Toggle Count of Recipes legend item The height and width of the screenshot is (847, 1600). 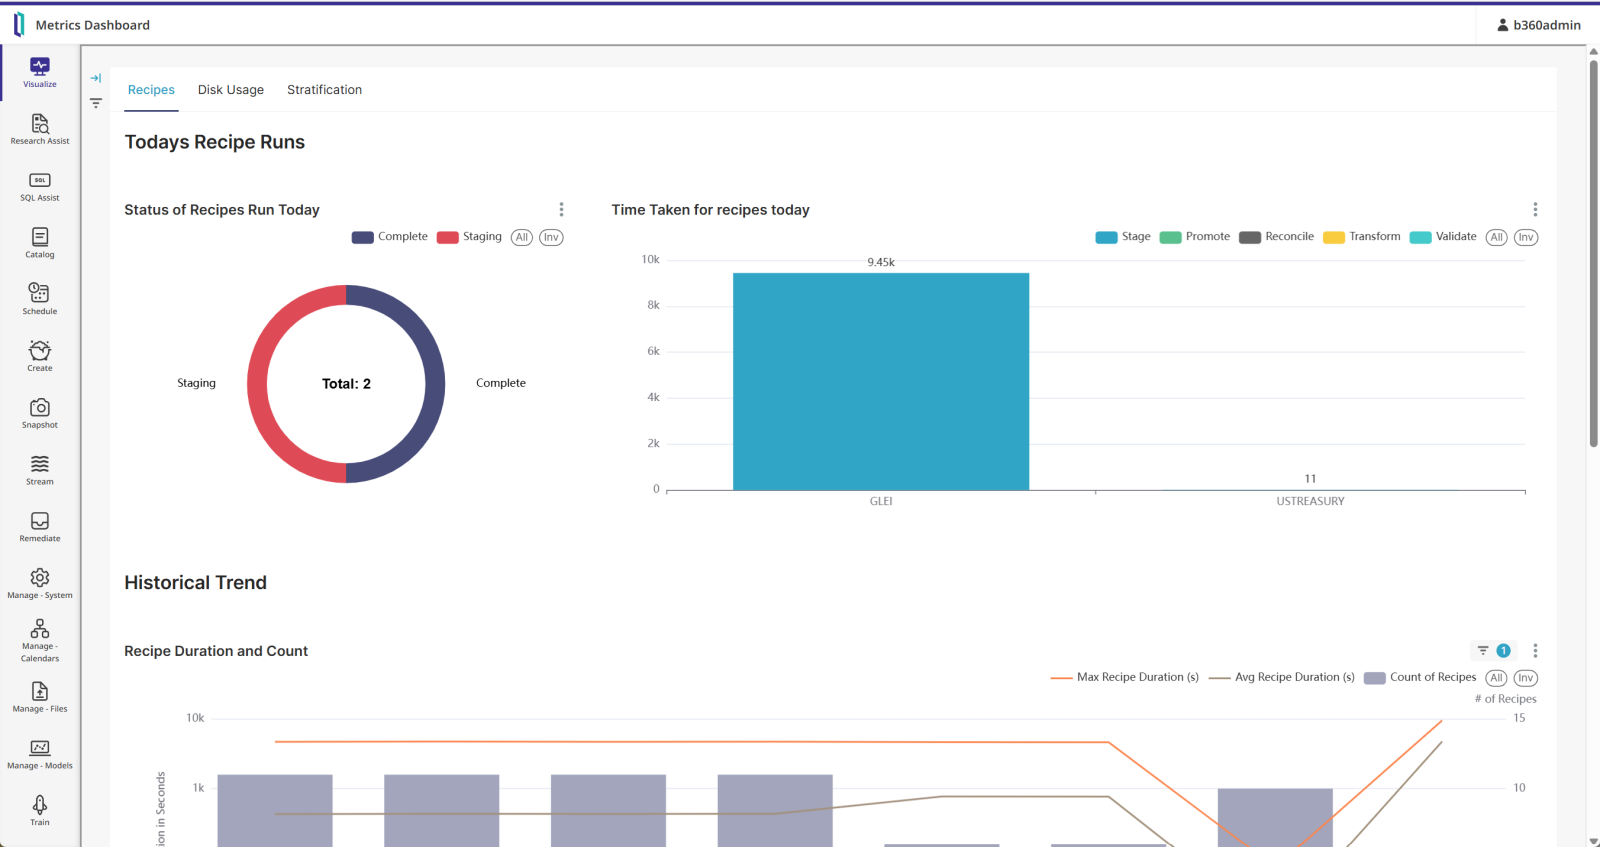click(x=1421, y=678)
